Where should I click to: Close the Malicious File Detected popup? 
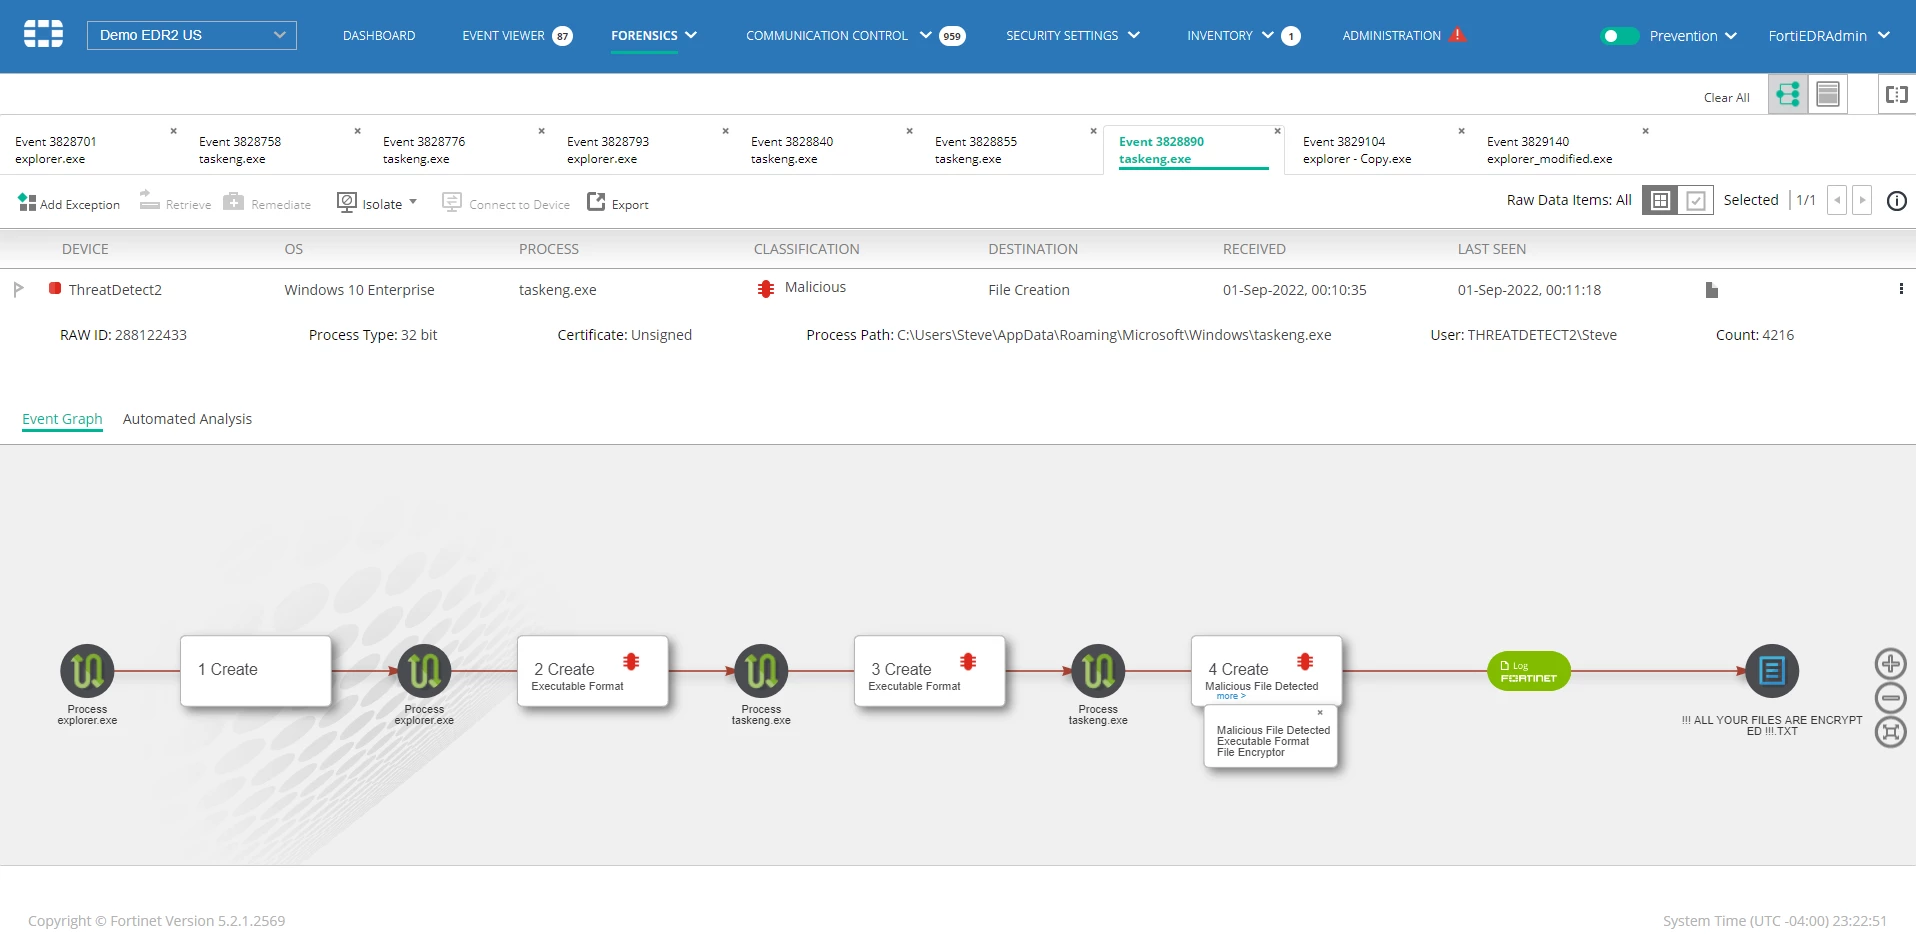point(1320,713)
